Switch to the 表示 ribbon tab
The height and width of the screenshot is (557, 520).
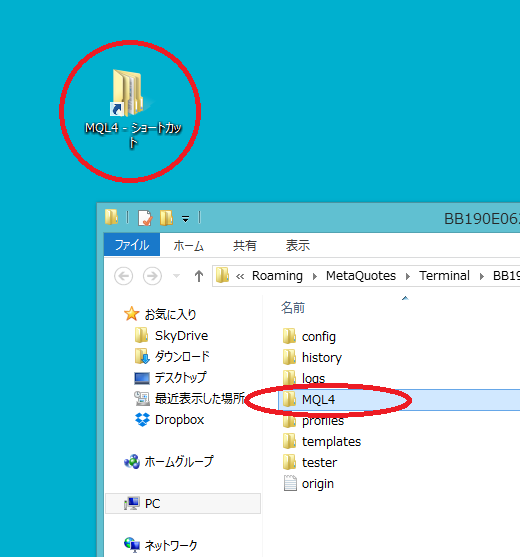[x=298, y=245]
